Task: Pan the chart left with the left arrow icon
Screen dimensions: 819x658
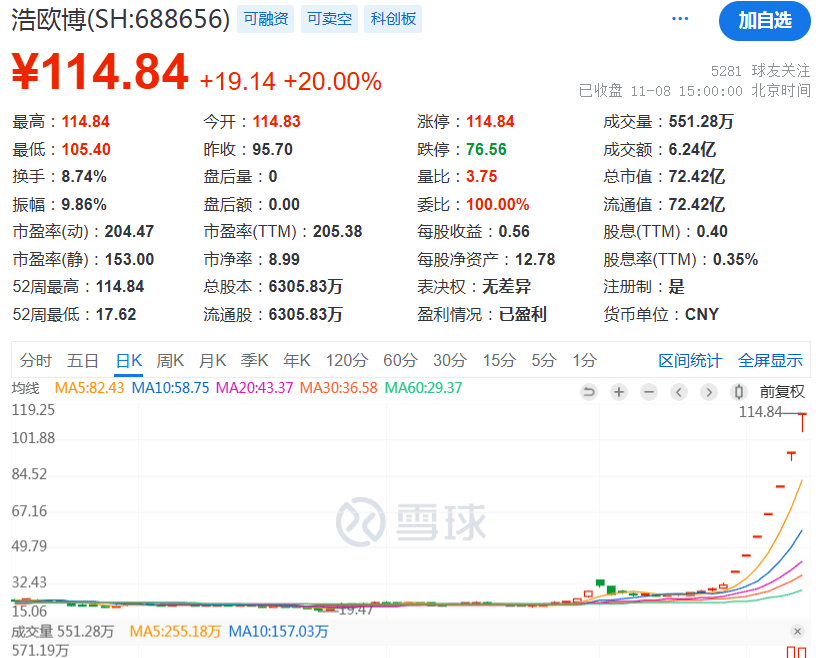Action: tap(678, 392)
